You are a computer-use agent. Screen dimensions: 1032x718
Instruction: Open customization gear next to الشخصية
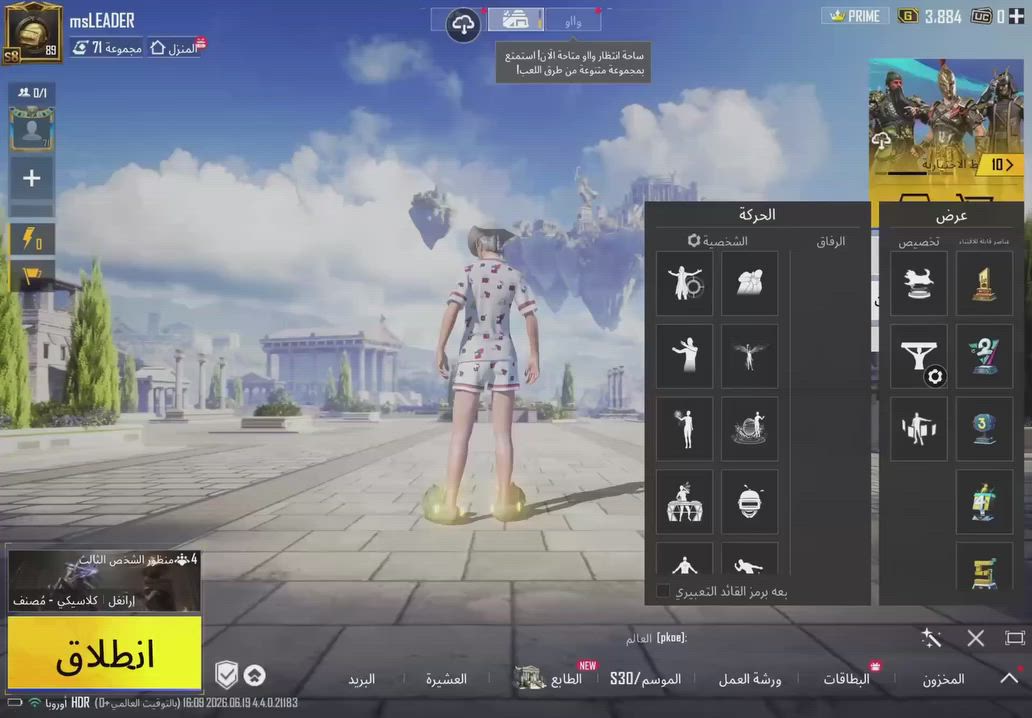coord(694,240)
